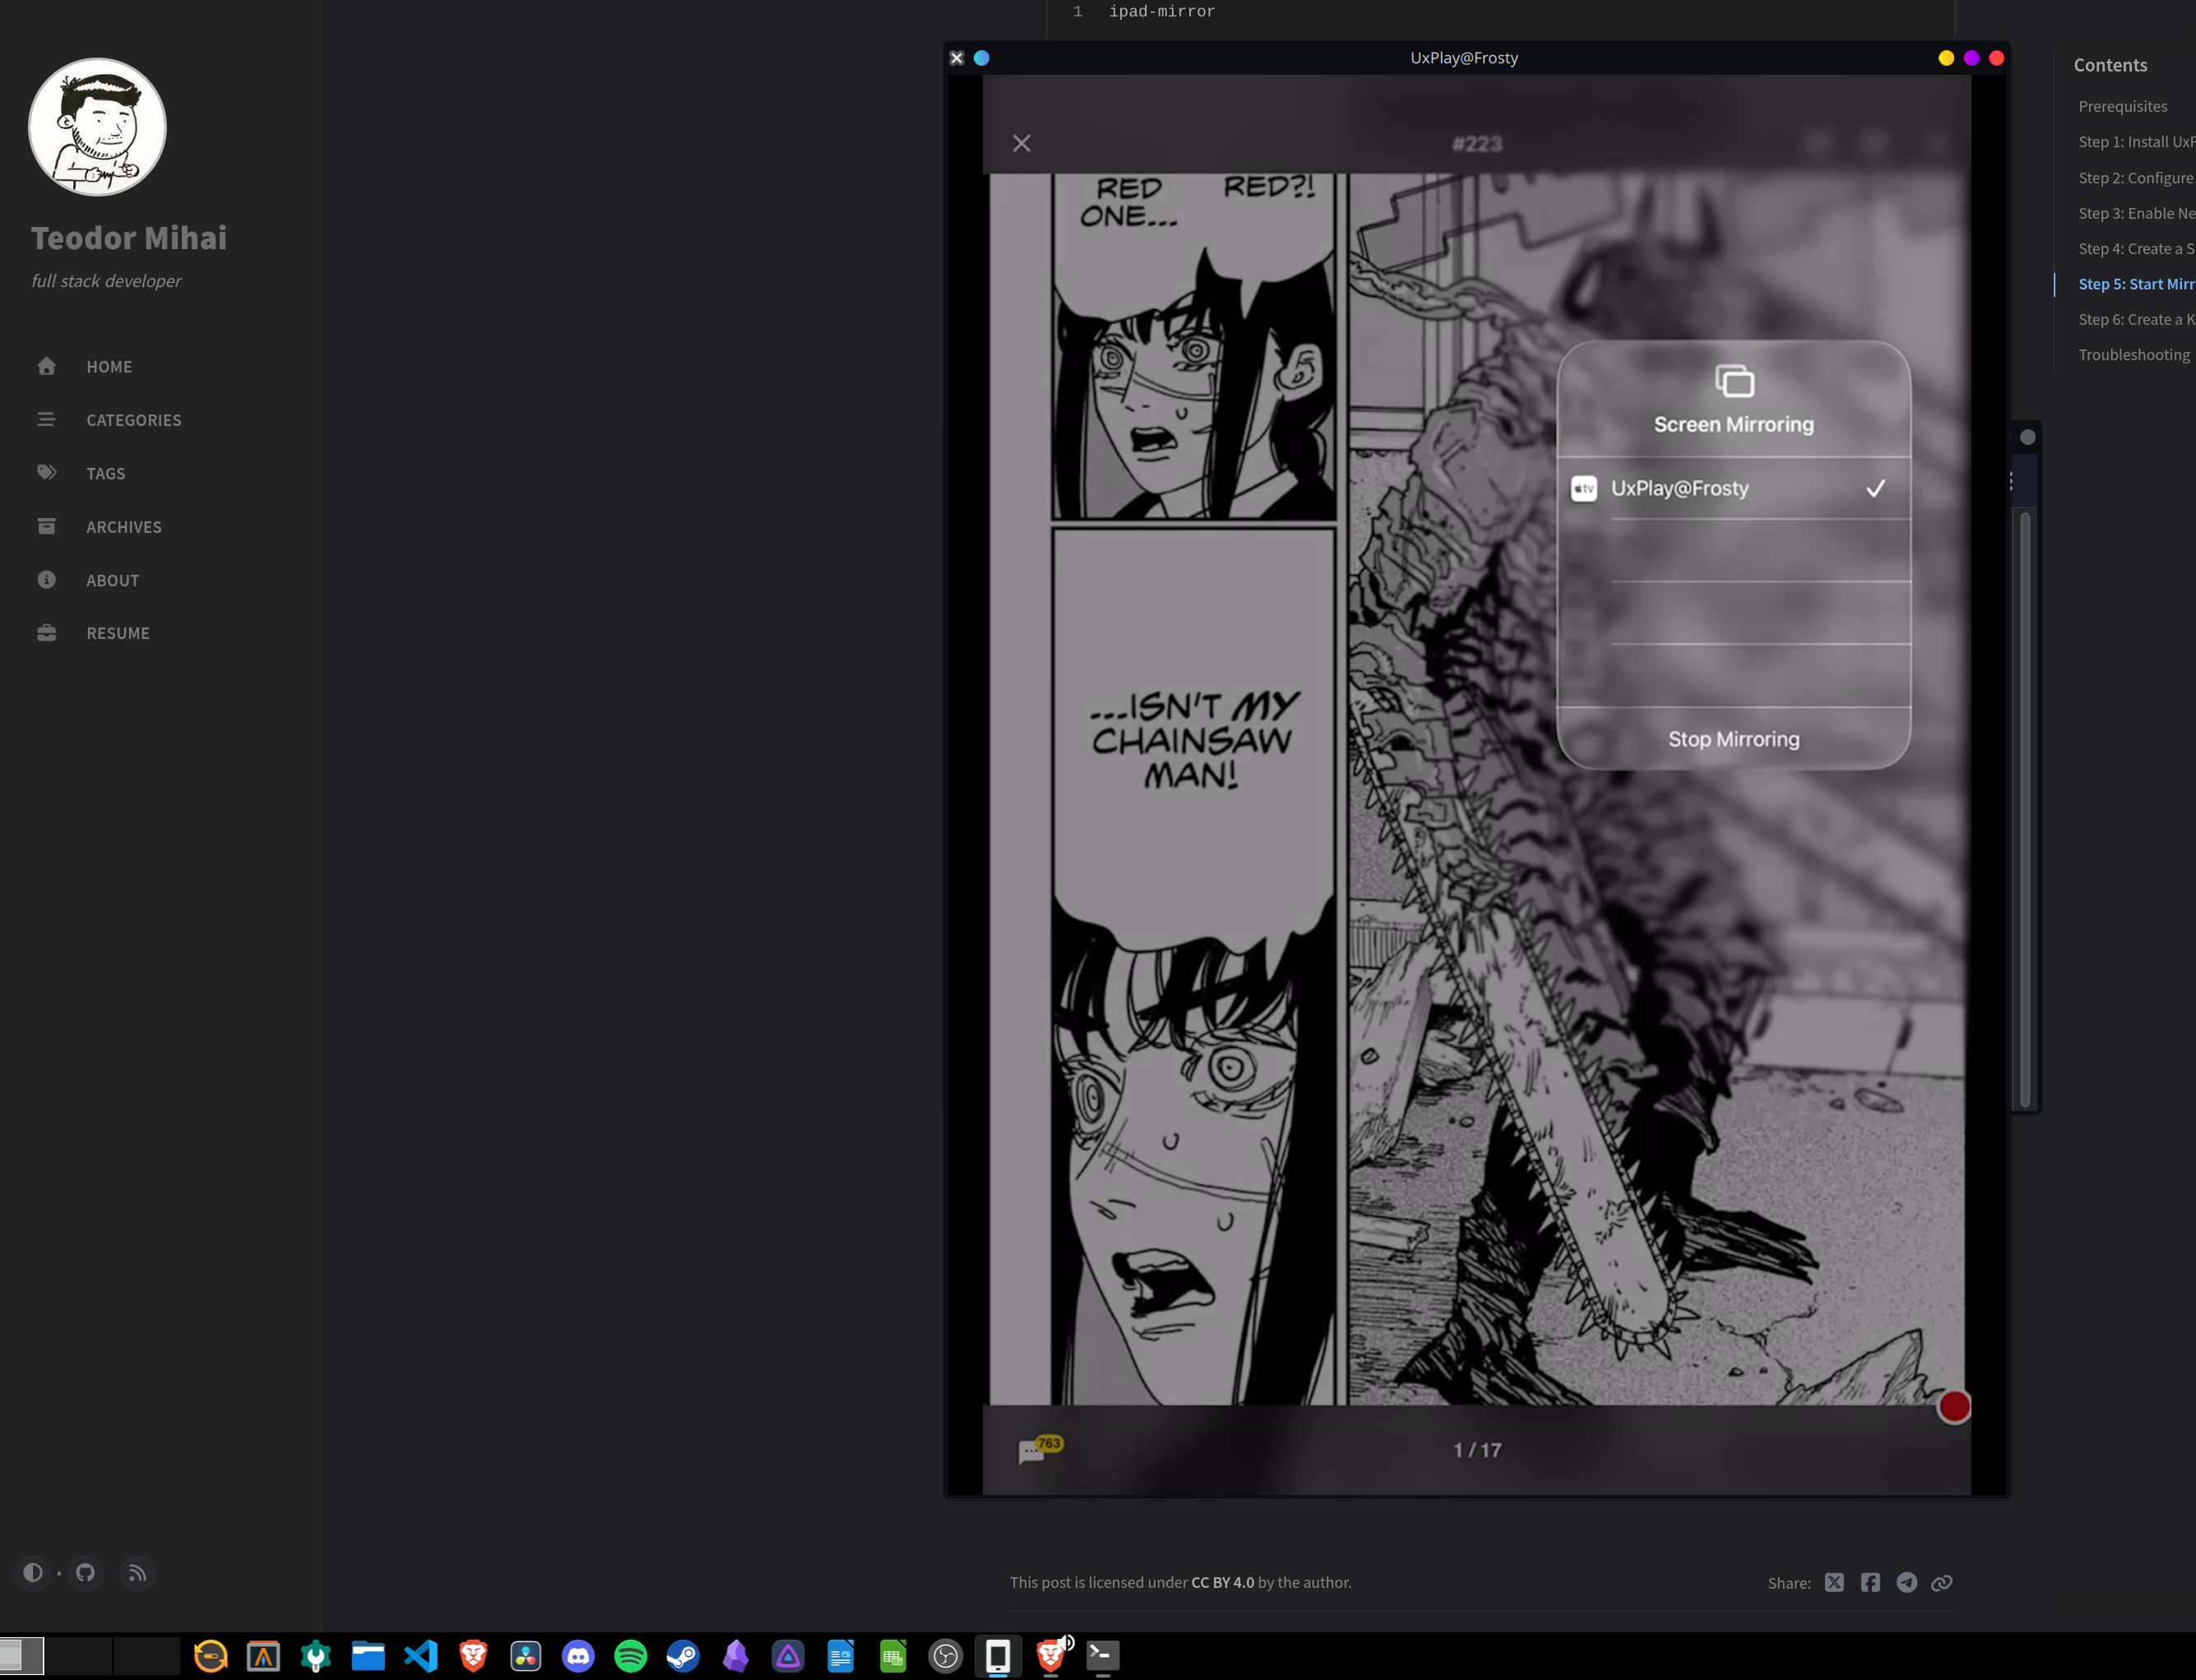Screen dimensions: 2196x1680
Task: Toggle the dark/light theme mode button
Action: pyautogui.click(x=33, y=1573)
